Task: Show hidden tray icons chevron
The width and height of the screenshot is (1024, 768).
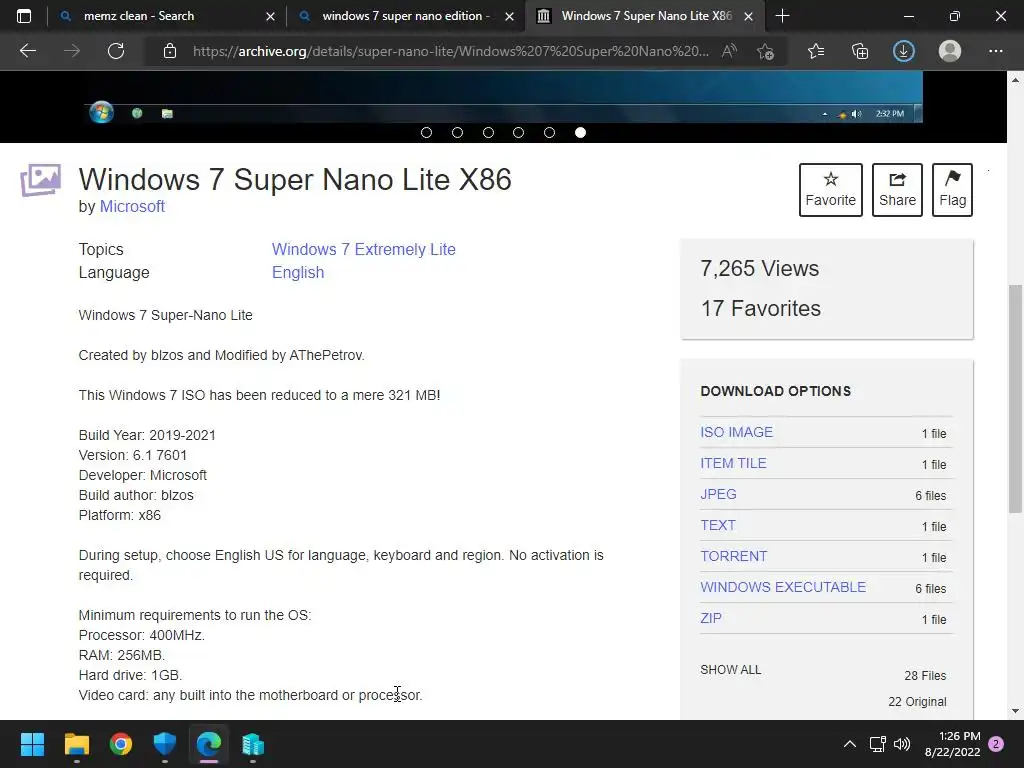Action: pos(850,744)
